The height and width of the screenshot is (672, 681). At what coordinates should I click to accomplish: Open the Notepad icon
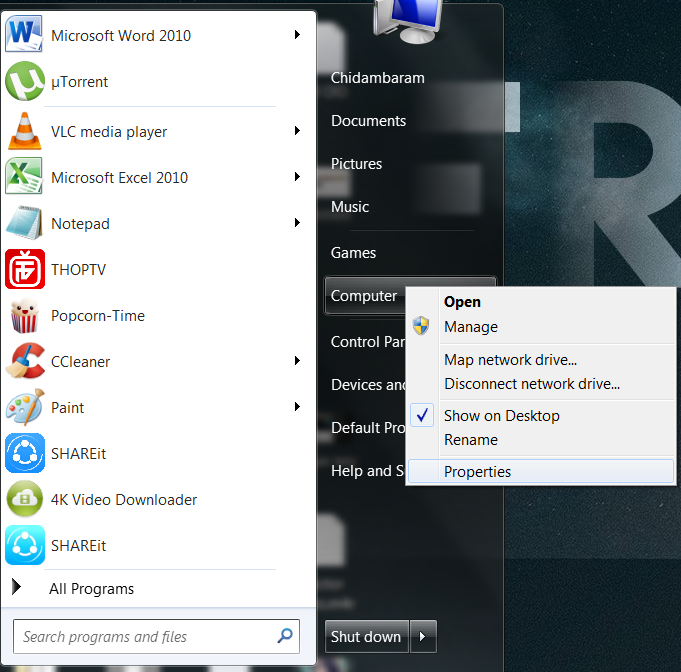pos(24,223)
